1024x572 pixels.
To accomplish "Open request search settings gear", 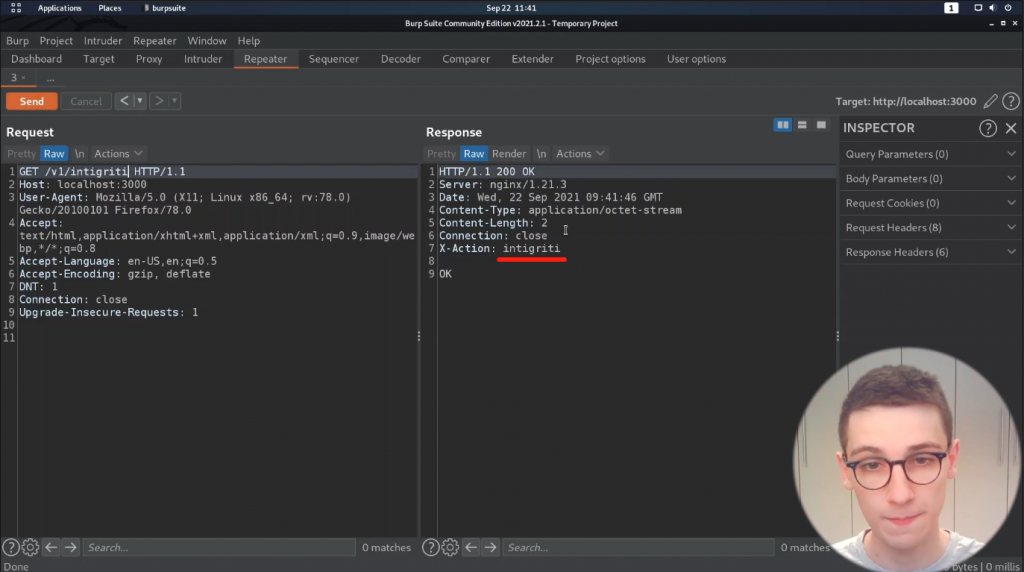I will click(30, 547).
